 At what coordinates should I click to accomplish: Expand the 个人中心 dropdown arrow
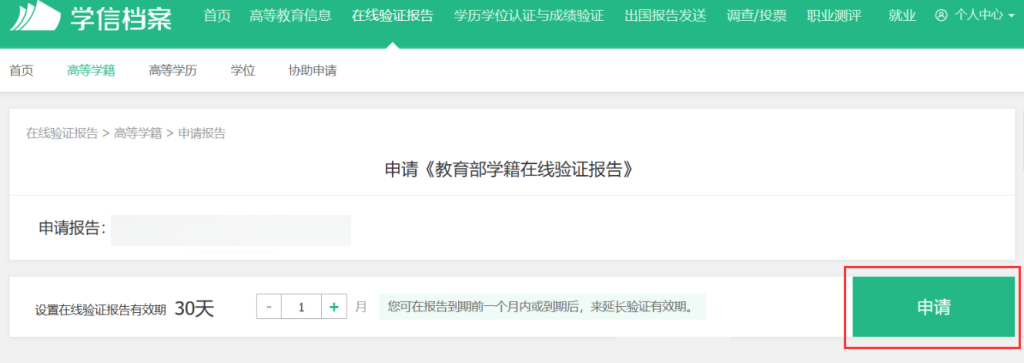(x=1012, y=16)
